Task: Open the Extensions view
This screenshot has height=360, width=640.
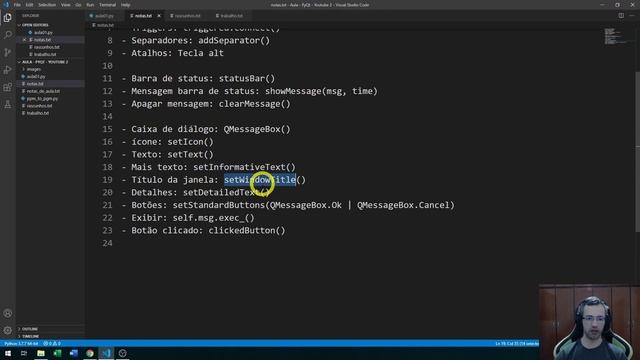Action: [8, 87]
